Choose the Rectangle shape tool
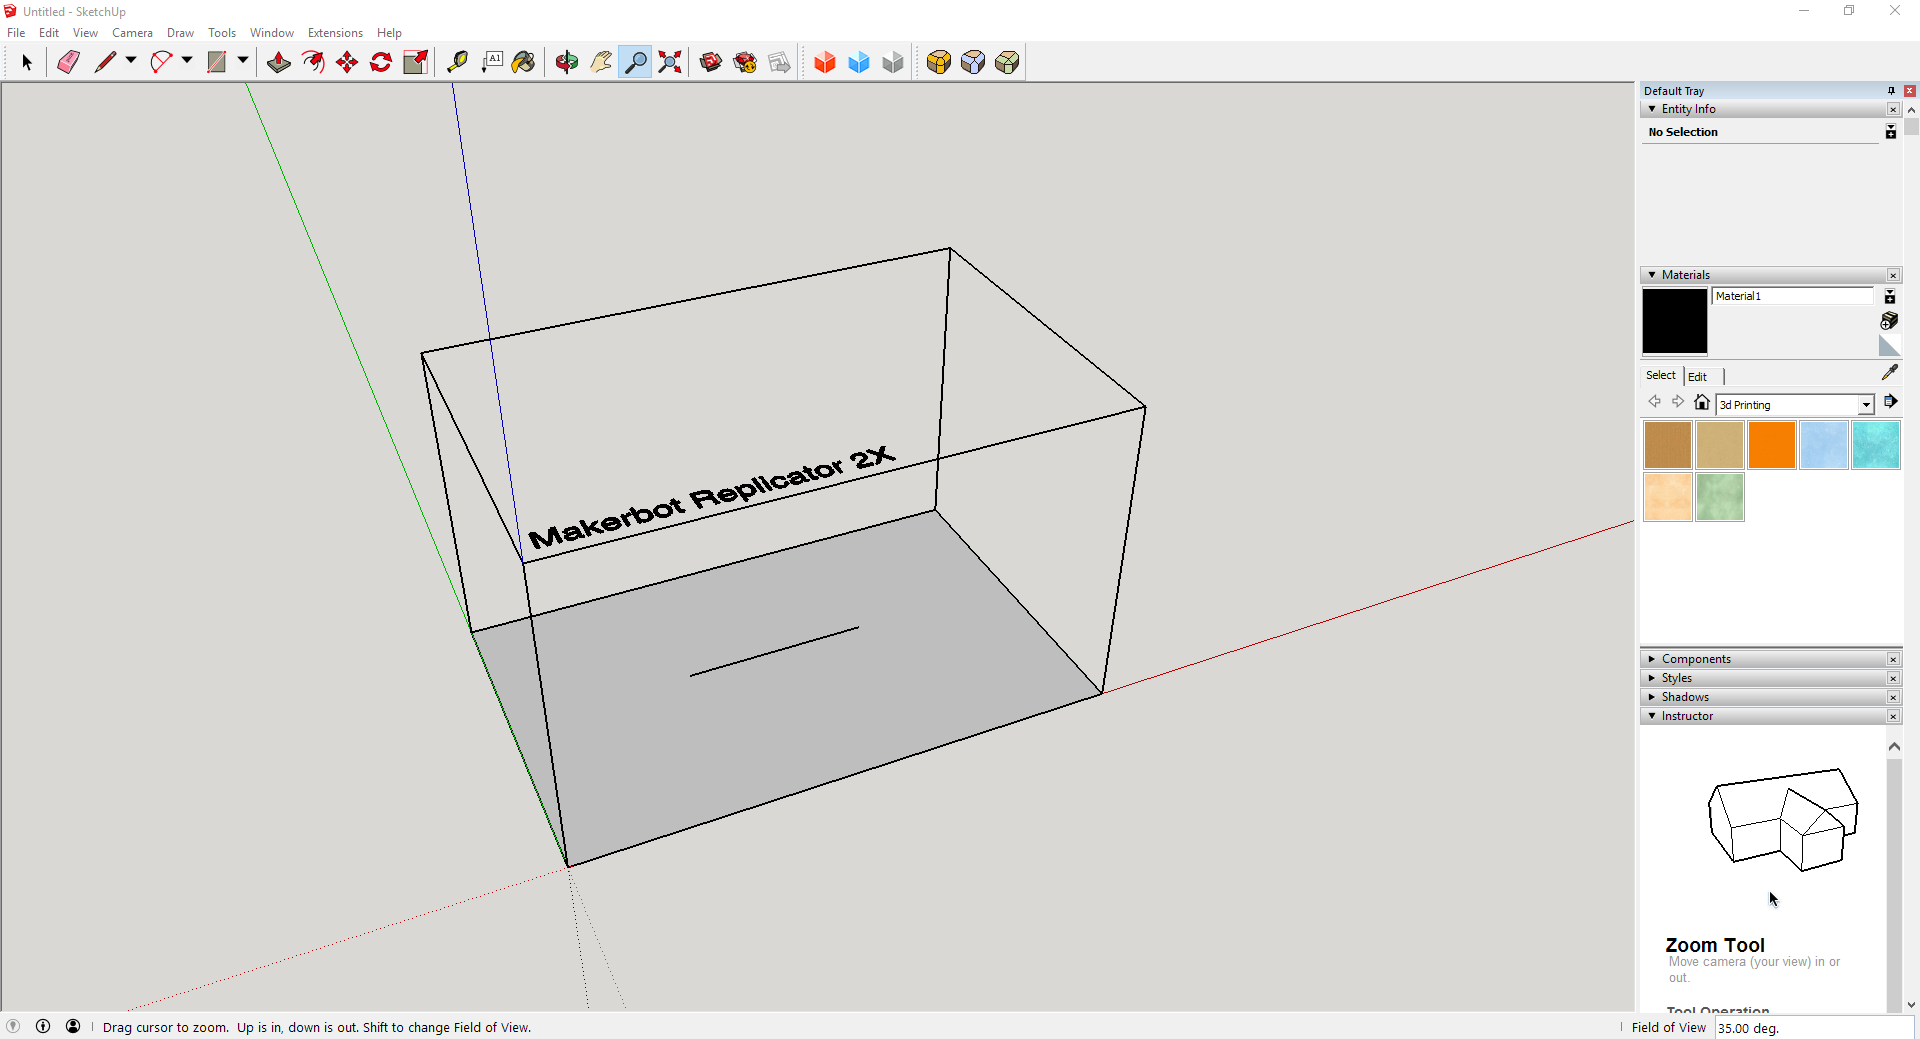The height and width of the screenshot is (1039, 1920). tap(216, 62)
